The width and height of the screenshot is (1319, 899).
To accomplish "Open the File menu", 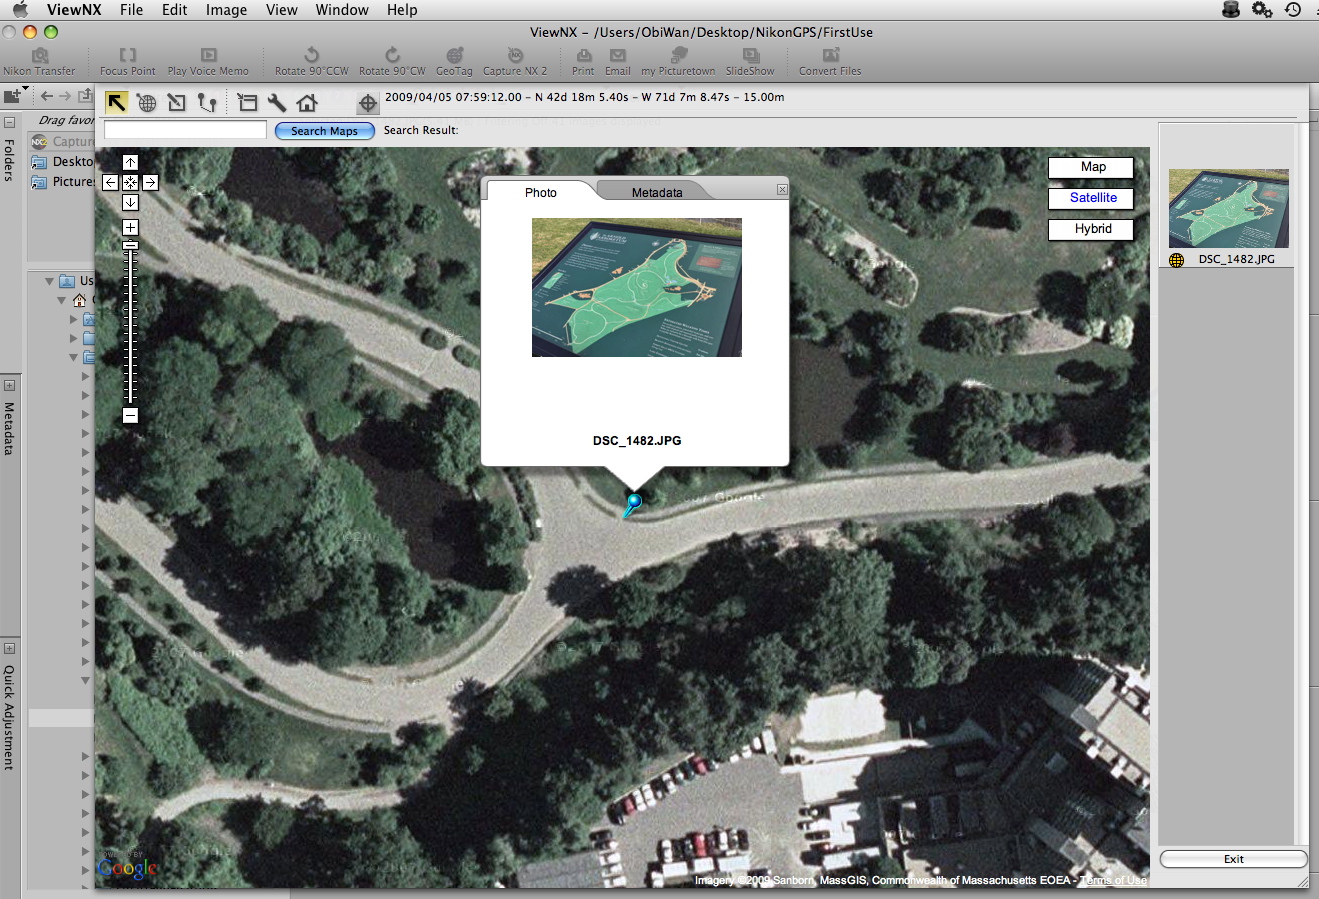I will 131,10.
